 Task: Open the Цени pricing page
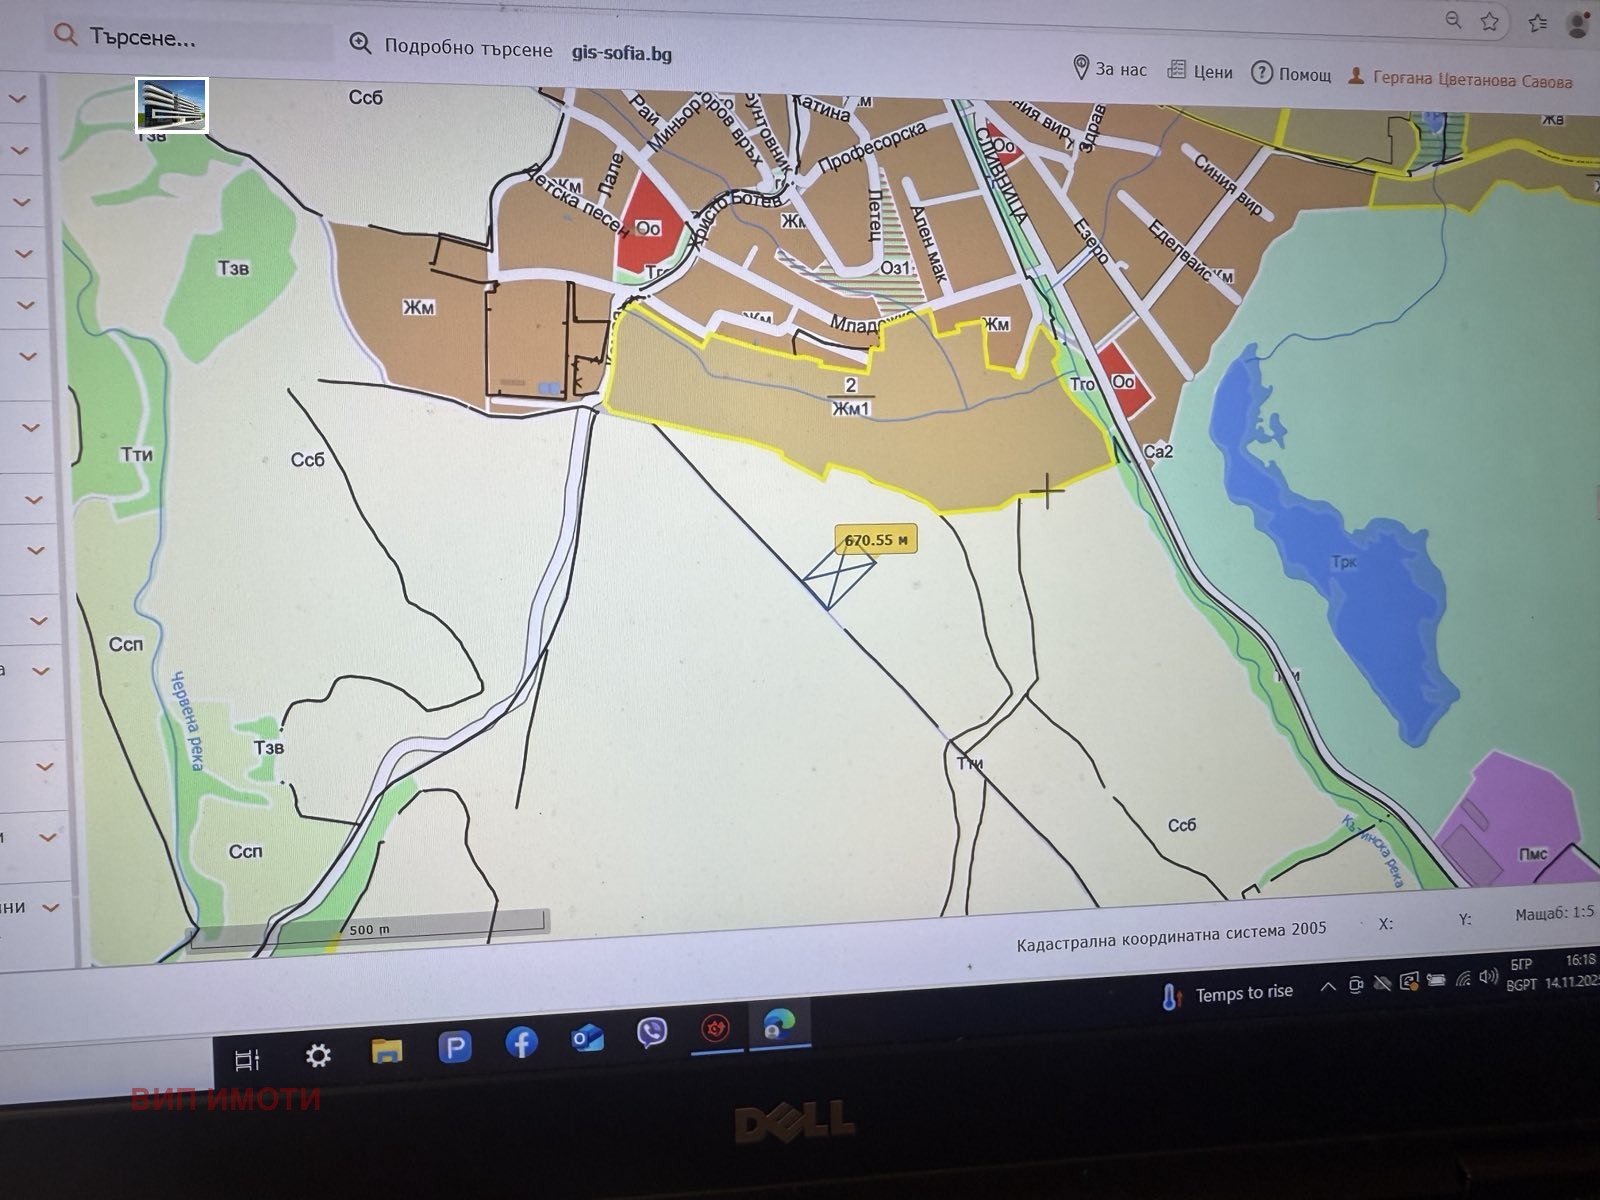pyautogui.click(x=1200, y=72)
